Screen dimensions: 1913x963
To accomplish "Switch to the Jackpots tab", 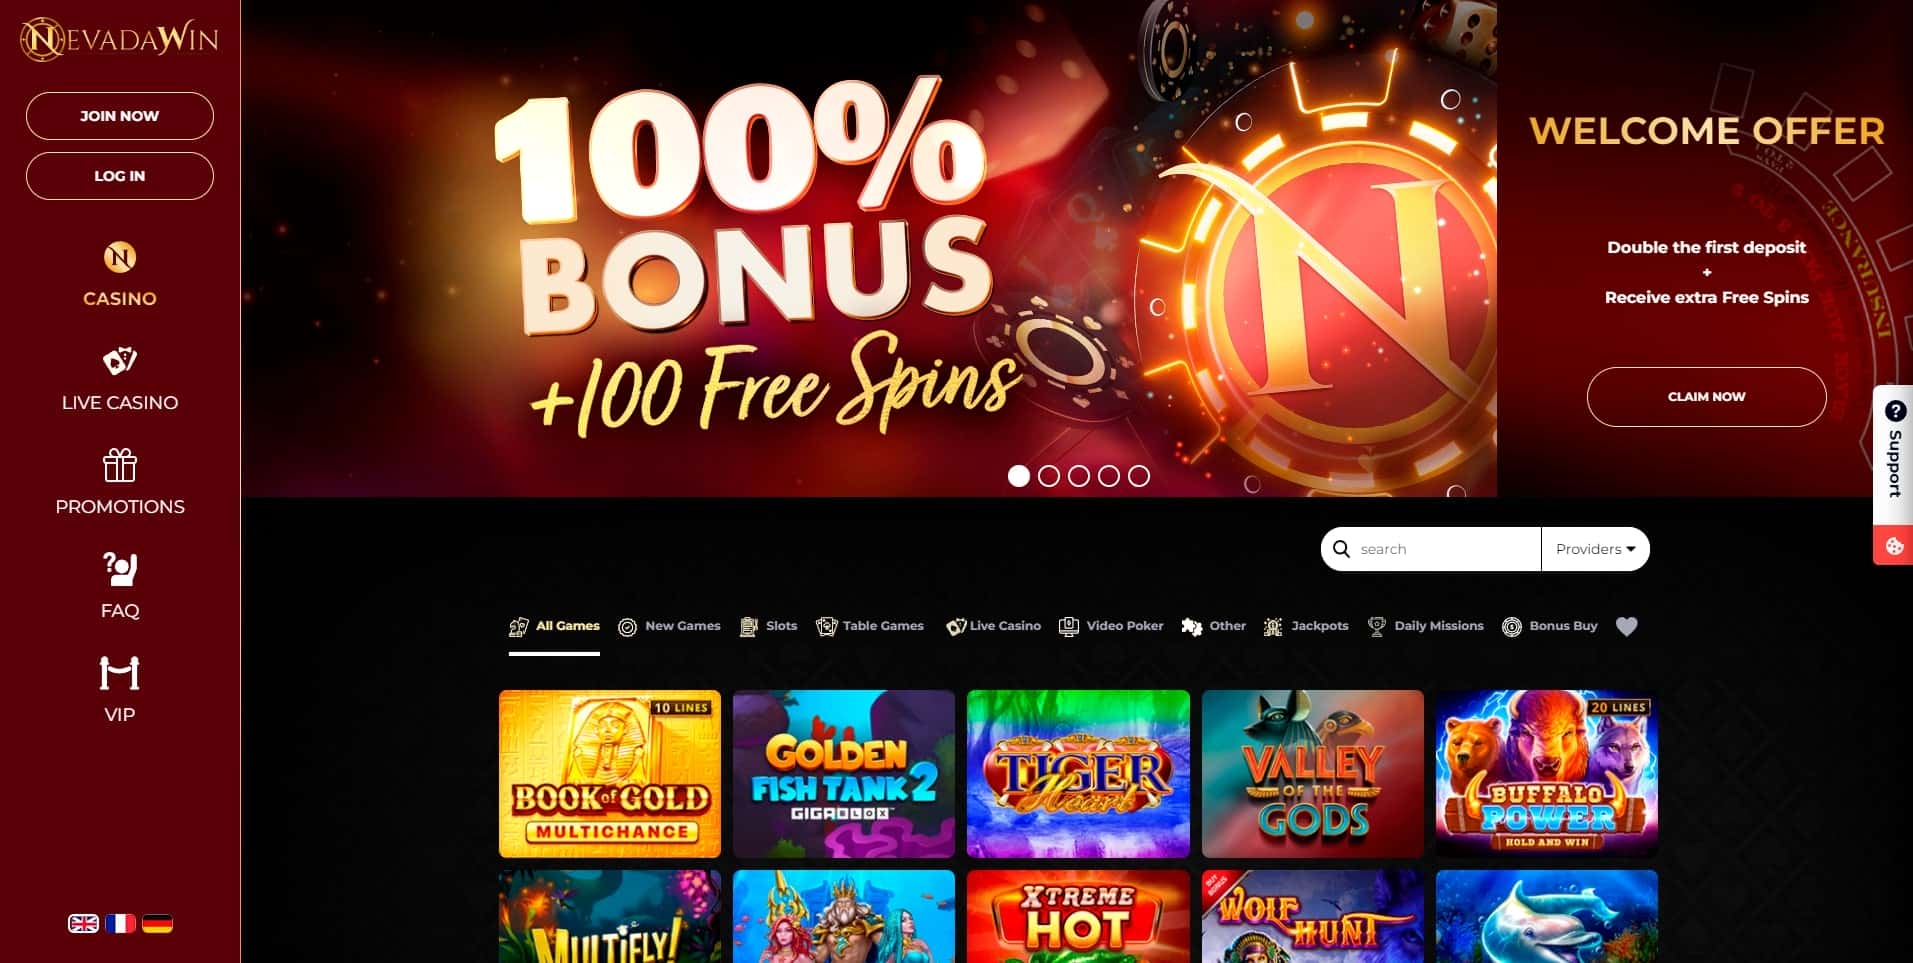I will [x=1306, y=626].
